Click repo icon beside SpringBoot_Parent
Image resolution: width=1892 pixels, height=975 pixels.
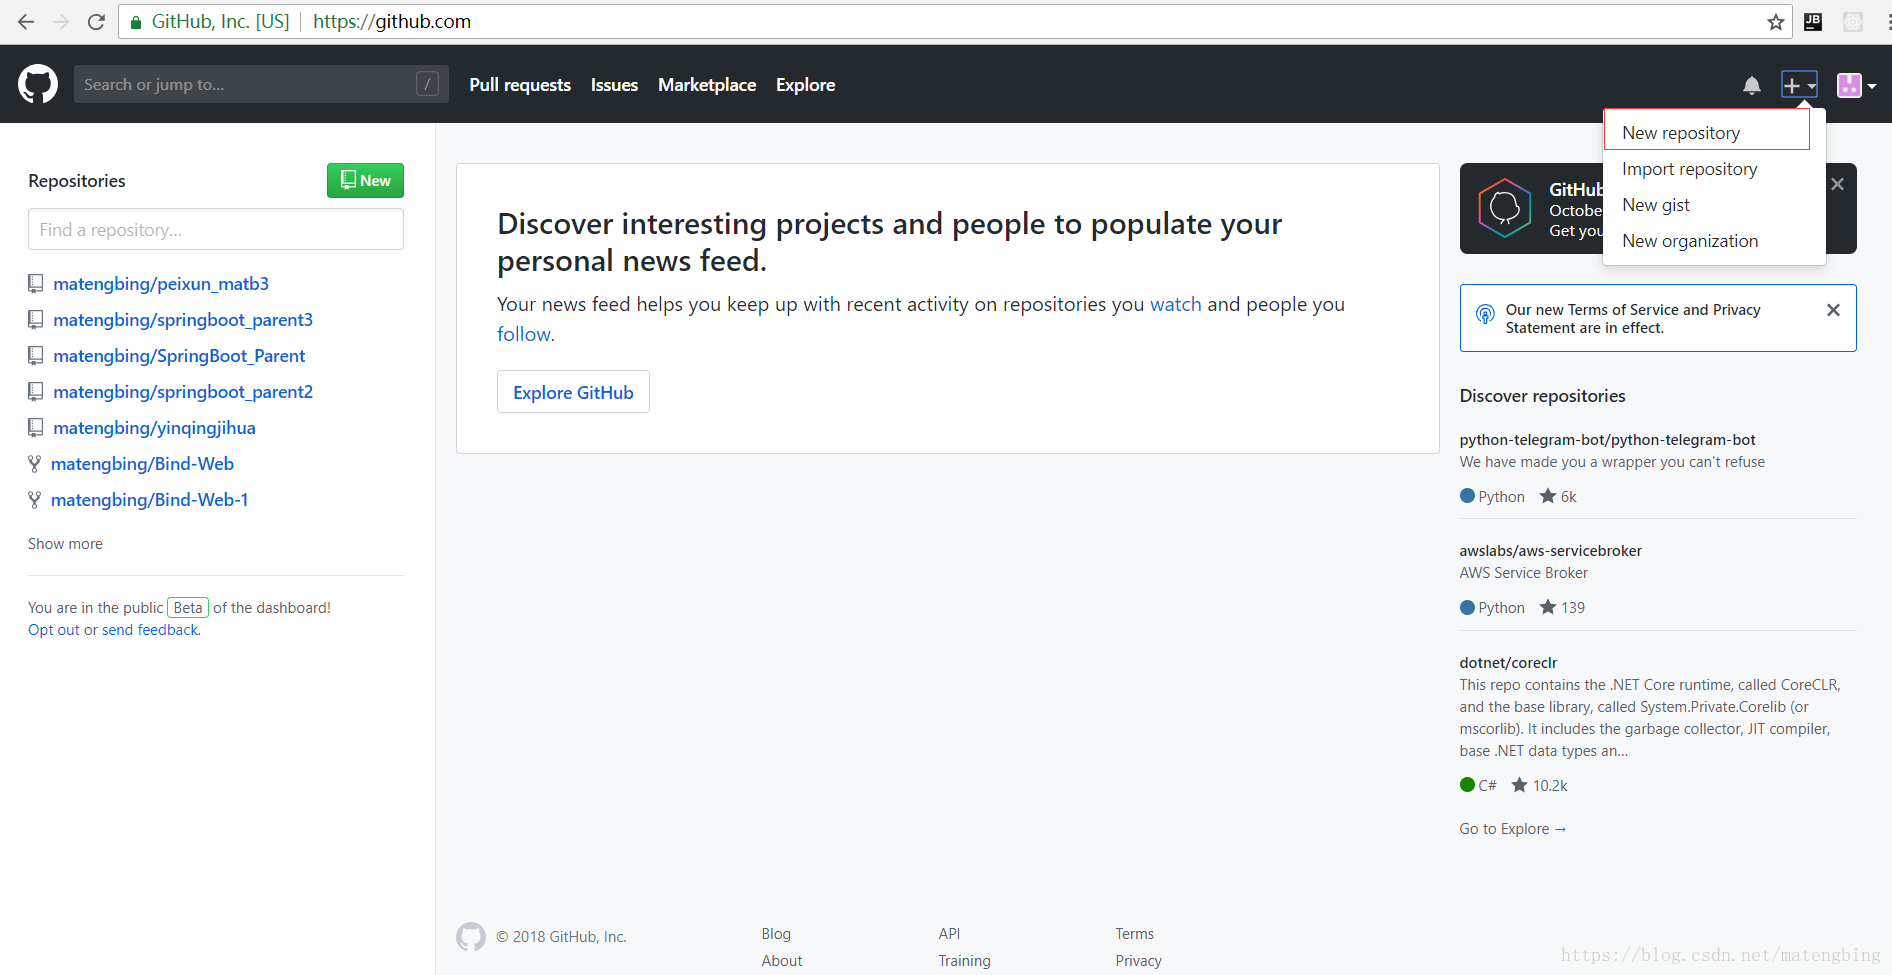click(36, 356)
